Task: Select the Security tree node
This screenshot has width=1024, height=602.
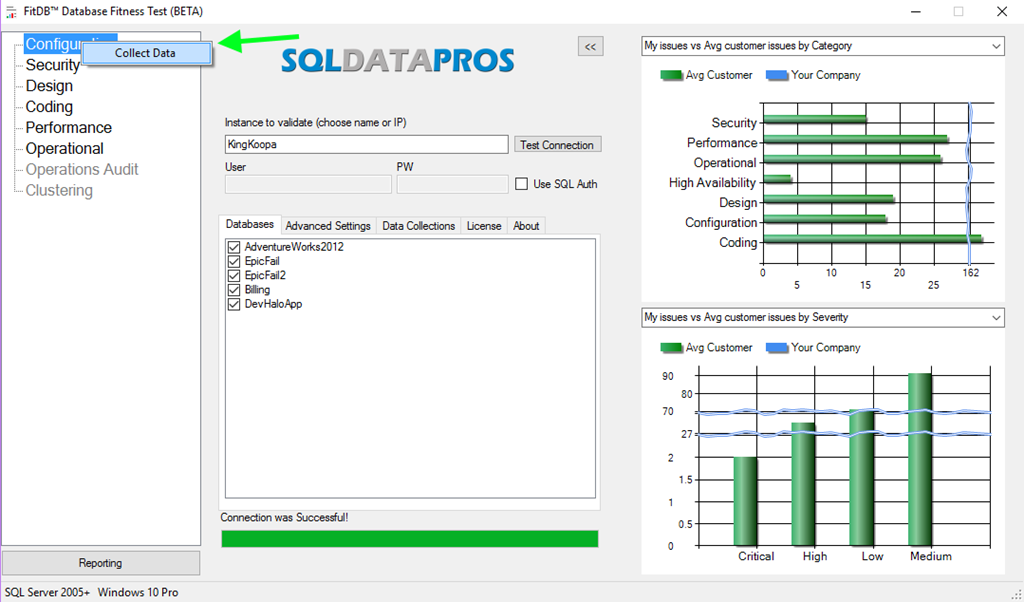Action: pyautogui.click(x=52, y=65)
